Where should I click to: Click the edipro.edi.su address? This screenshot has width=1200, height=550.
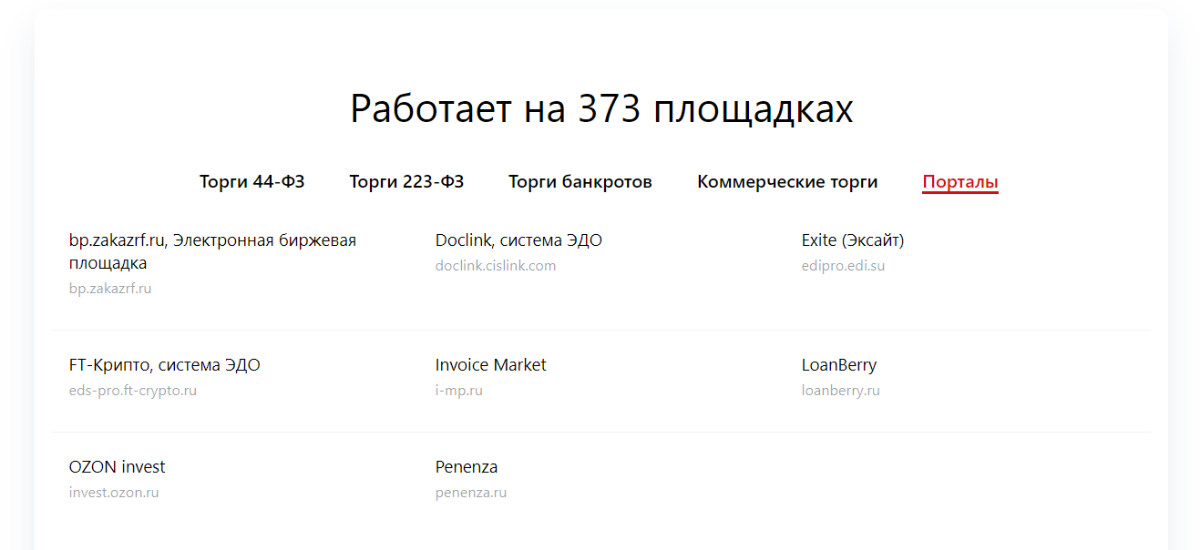tap(843, 266)
